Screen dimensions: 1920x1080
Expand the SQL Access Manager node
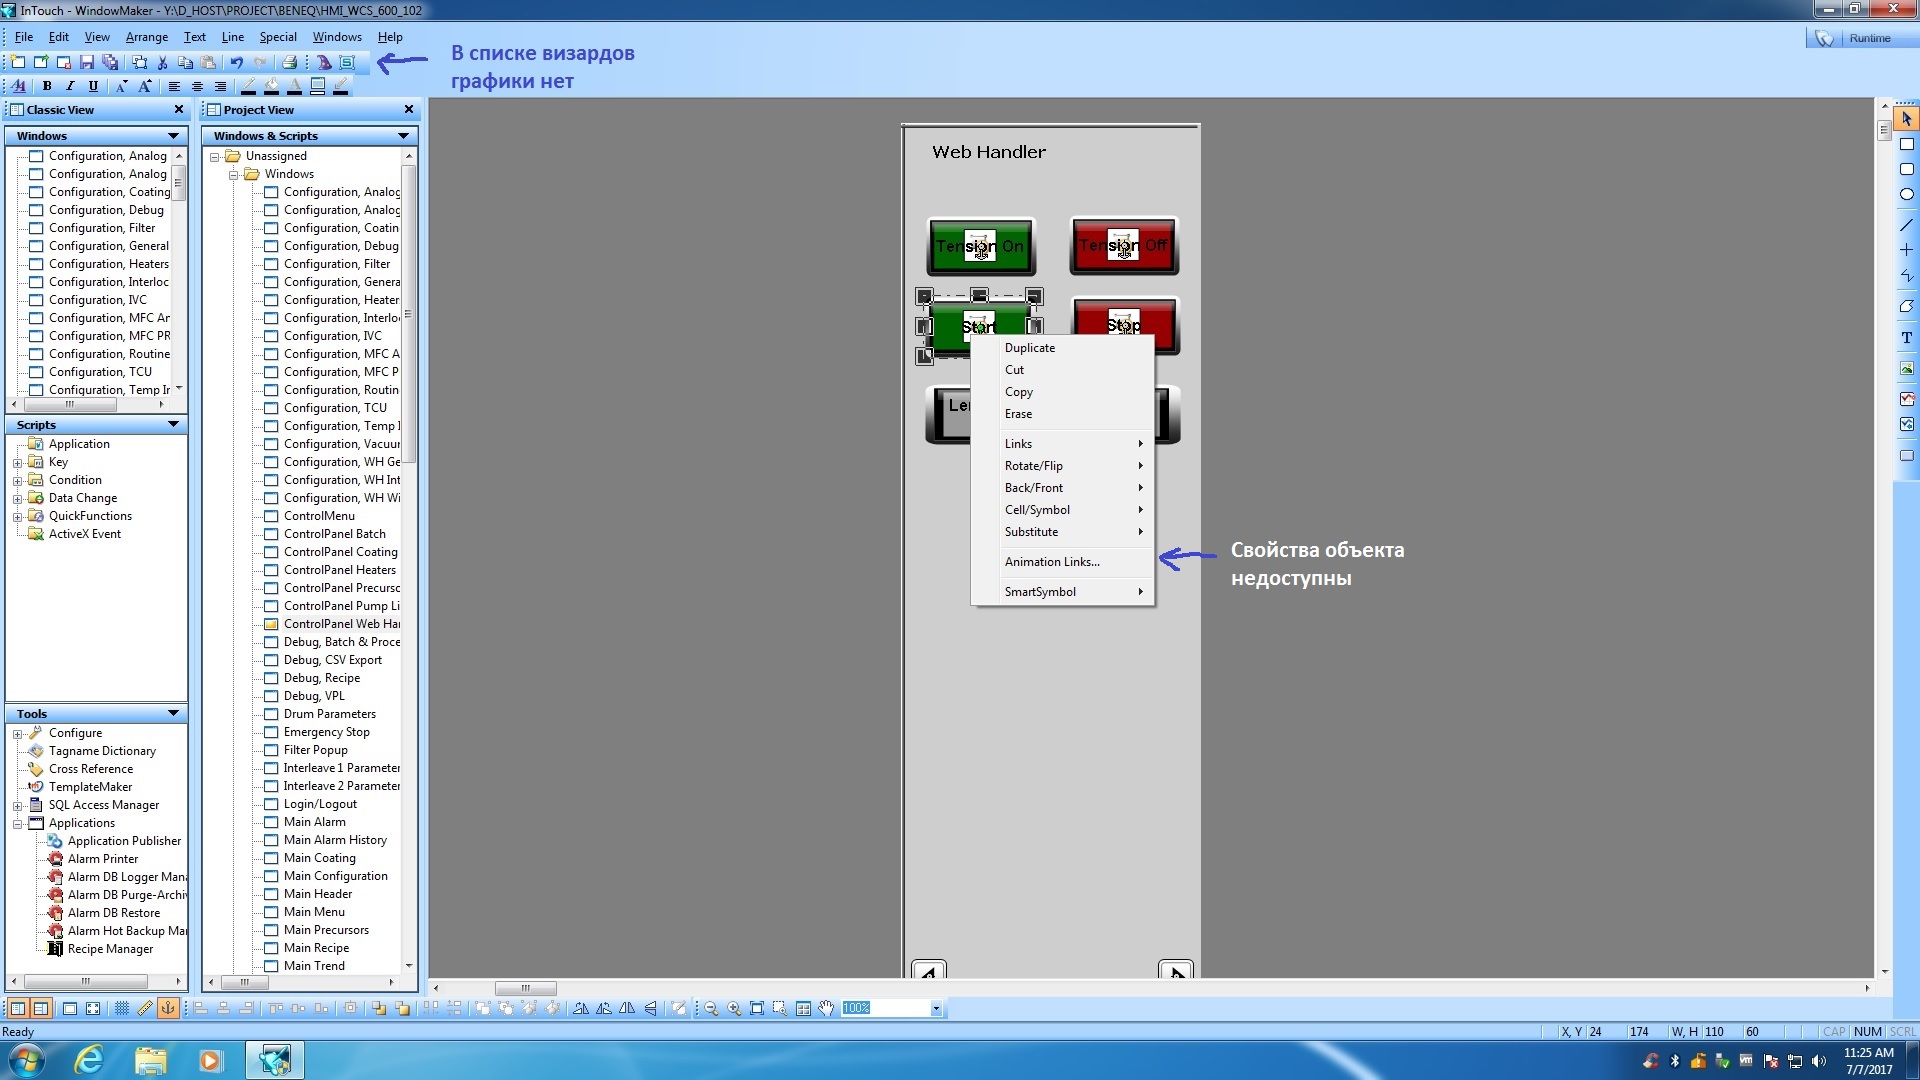(17, 806)
